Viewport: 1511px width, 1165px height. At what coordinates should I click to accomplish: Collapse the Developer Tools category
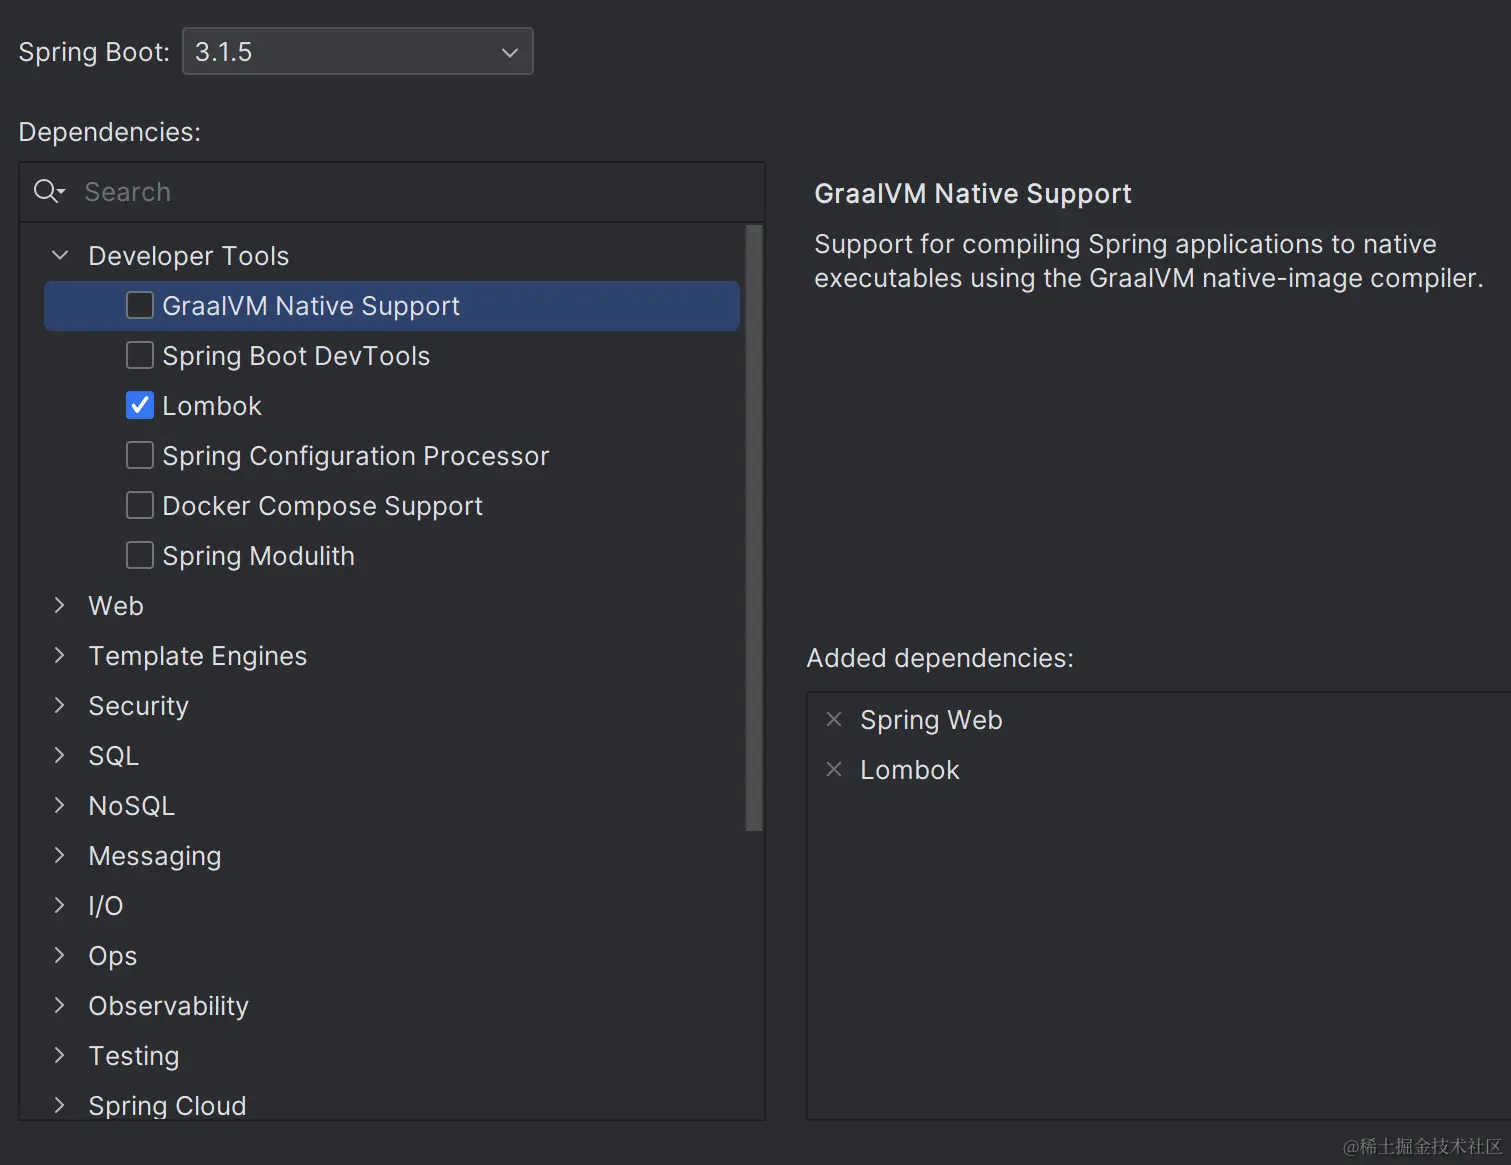60,255
